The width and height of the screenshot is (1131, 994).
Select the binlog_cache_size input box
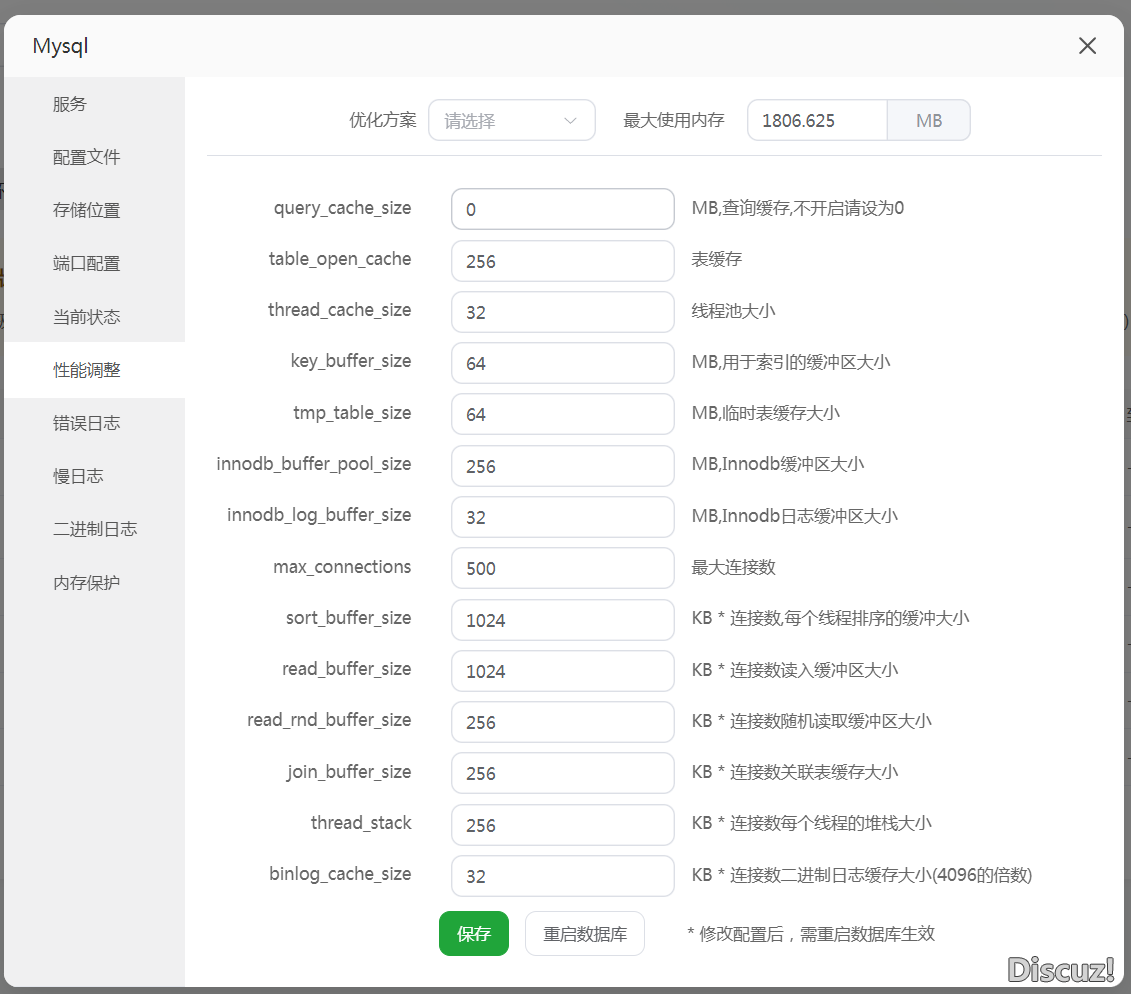562,876
